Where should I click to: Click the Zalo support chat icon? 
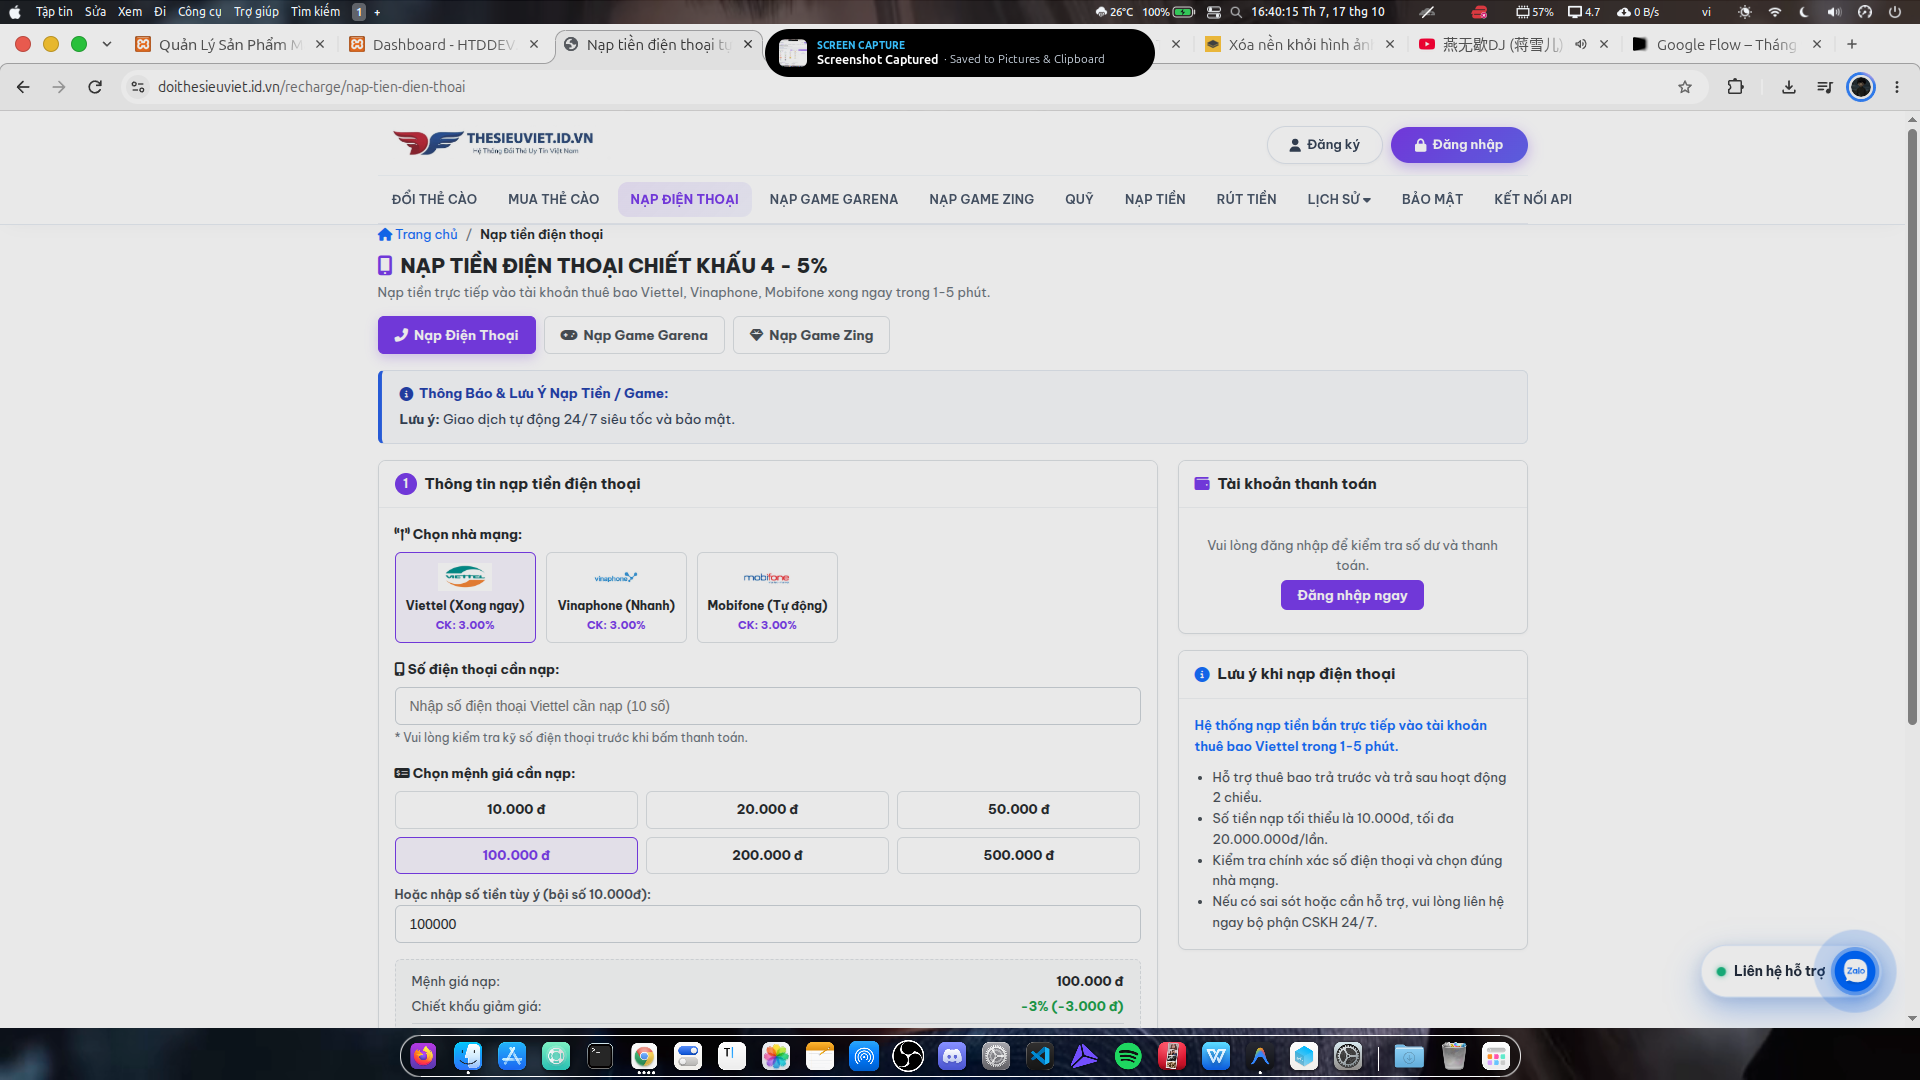(x=1855, y=971)
